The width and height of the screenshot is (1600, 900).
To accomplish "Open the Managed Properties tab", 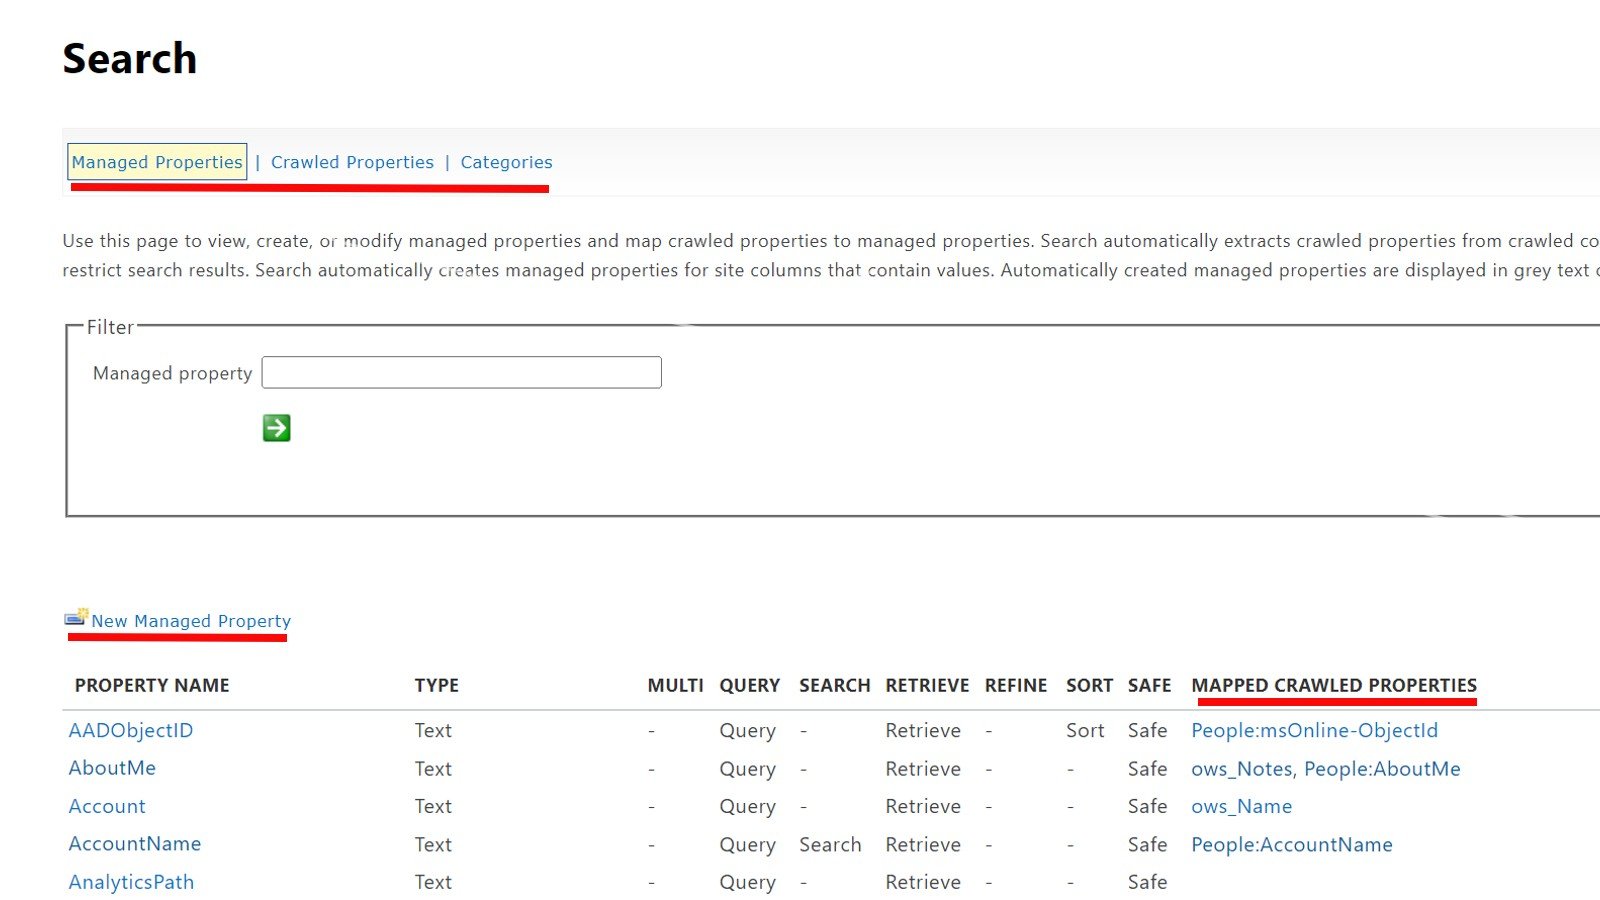I will tap(157, 162).
